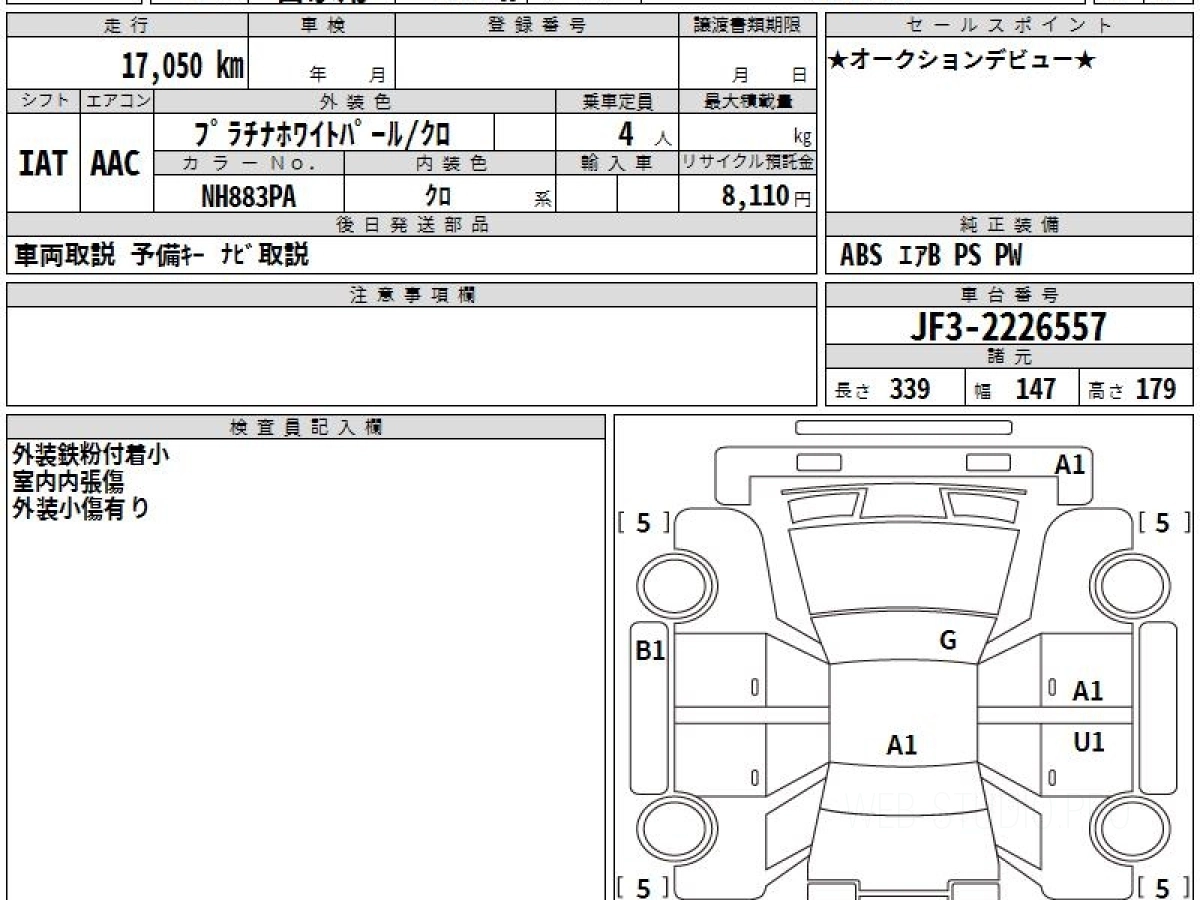Click the 内装色 header
1200x900 pixels.
pyautogui.click(x=450, y=164)
